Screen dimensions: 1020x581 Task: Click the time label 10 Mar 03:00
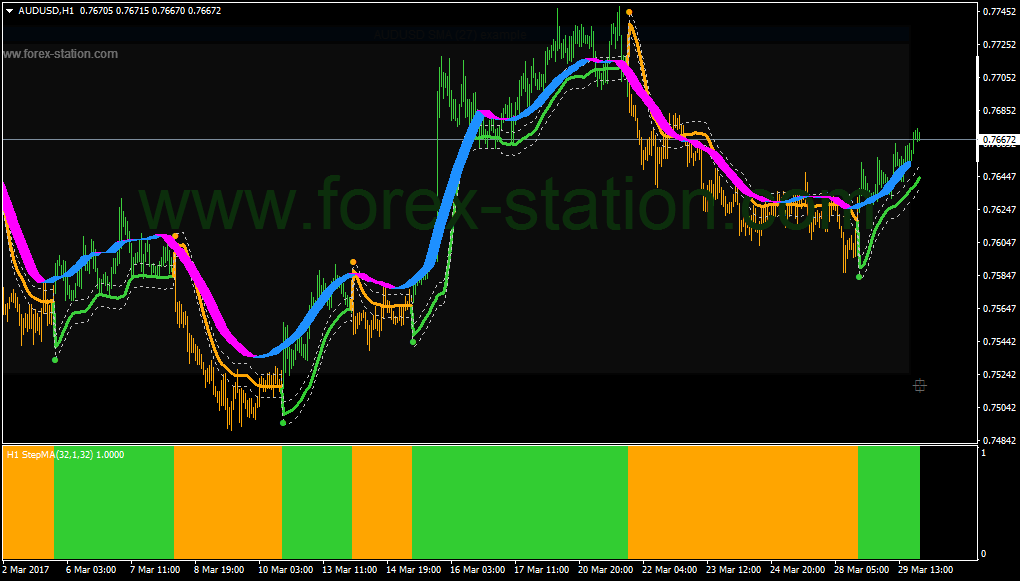pyautogui.click(x=284, y=569)
